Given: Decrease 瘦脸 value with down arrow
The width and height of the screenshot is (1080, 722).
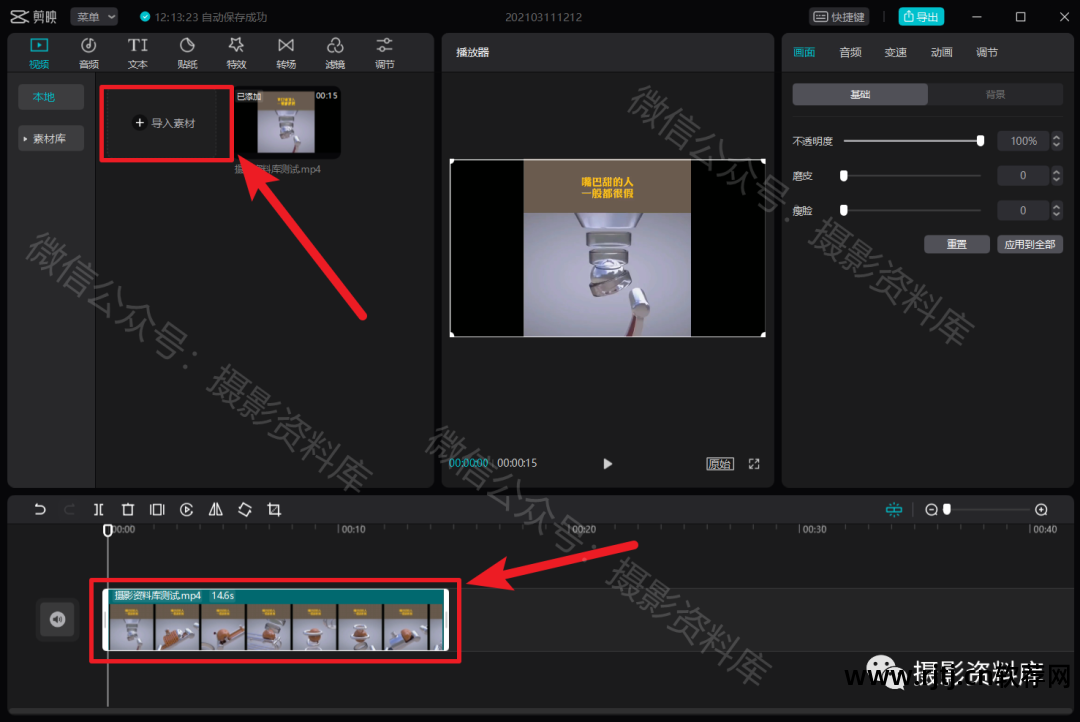Looking at the screenshot, I should tap(1057, 215).
